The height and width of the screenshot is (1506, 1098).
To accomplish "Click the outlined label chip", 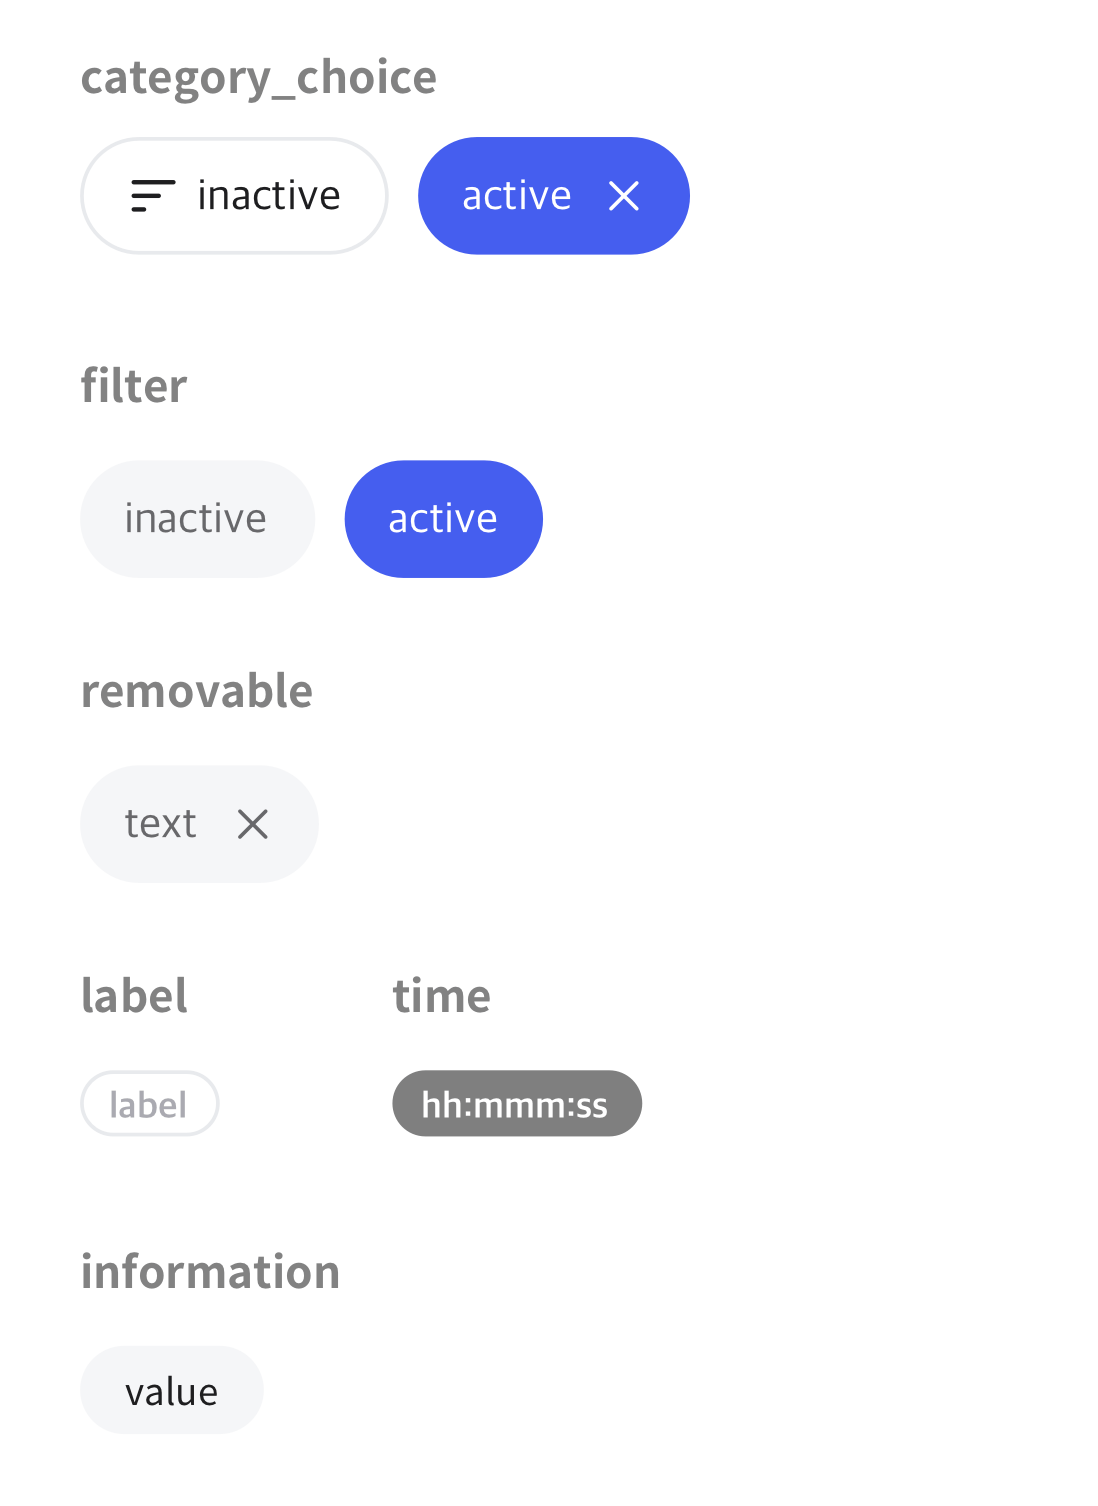I will (x=150, y=1103).
